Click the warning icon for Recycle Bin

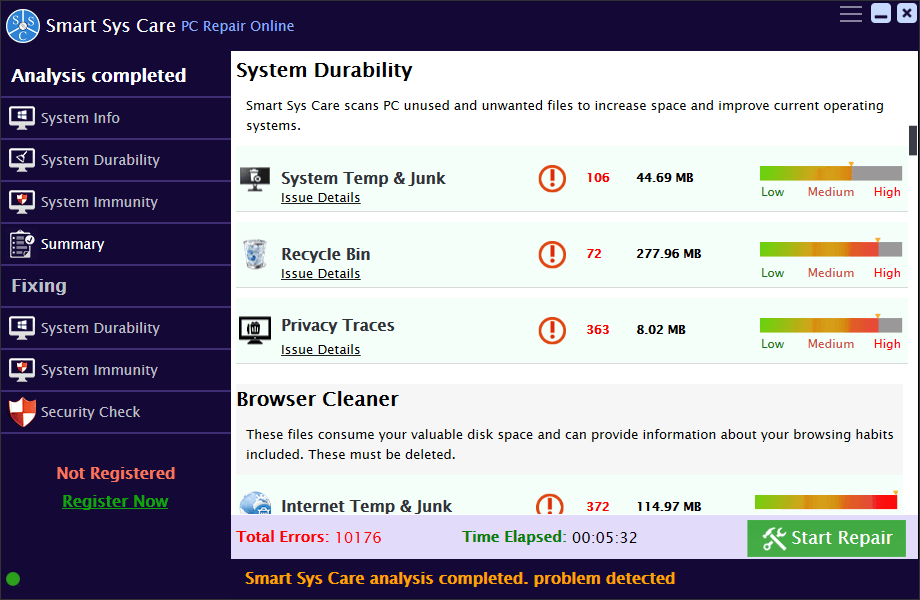[552, 254]
